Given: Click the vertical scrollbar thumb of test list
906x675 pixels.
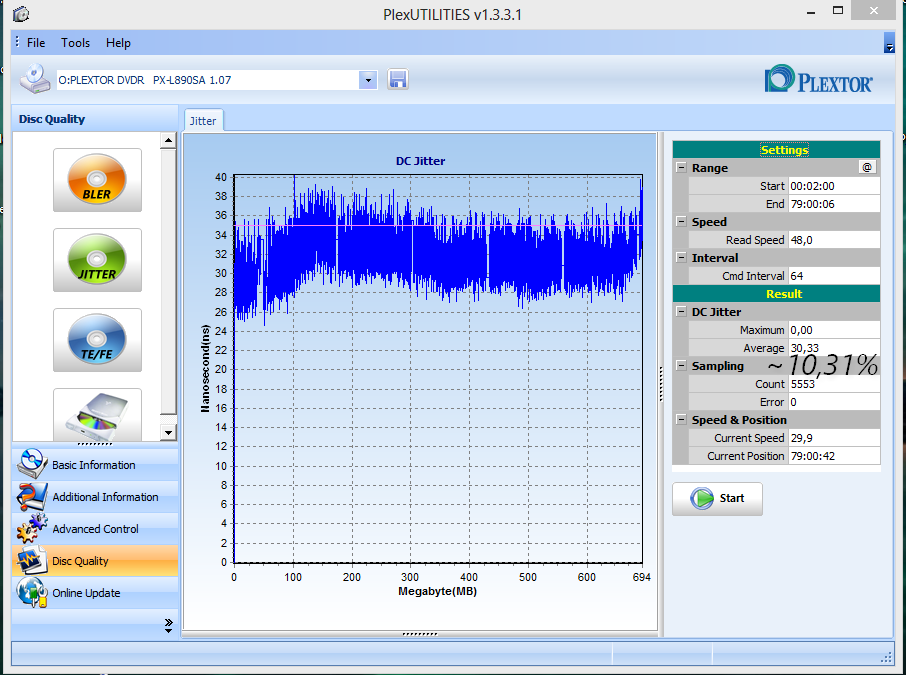Looking at the screenshot, I should click(x=168, y=281).
